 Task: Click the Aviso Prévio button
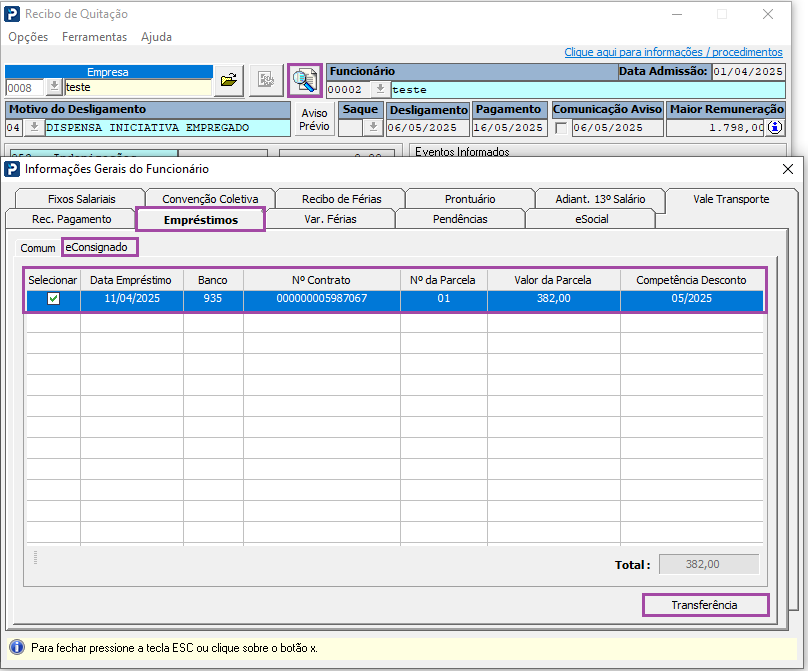[x=314, y=120]
